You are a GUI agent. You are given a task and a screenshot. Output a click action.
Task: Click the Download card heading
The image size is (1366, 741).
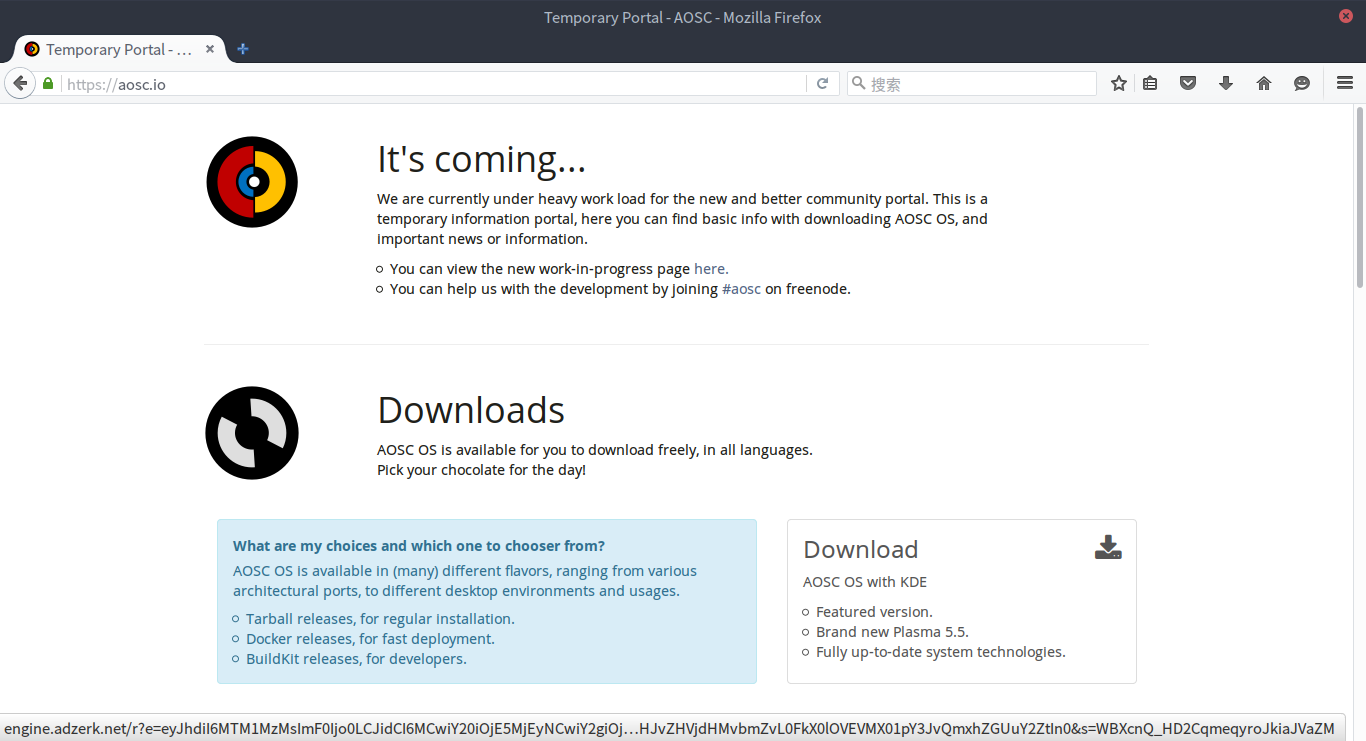pos(861,550)
